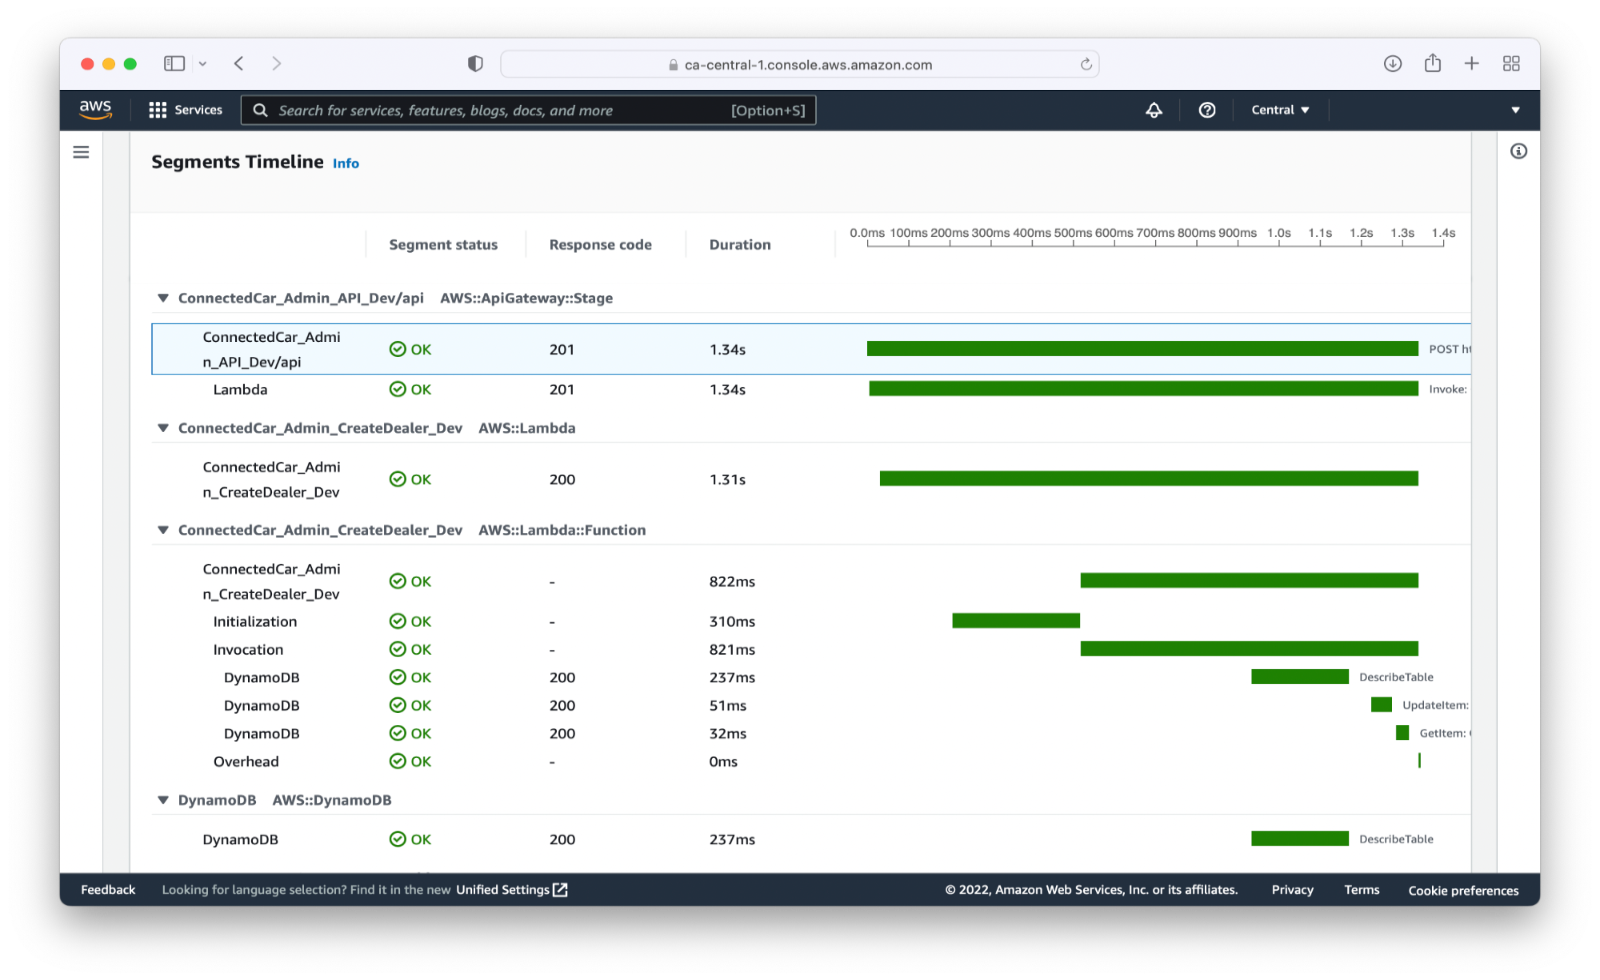Open the Central region dropdown

click(x=1280, y=110)
